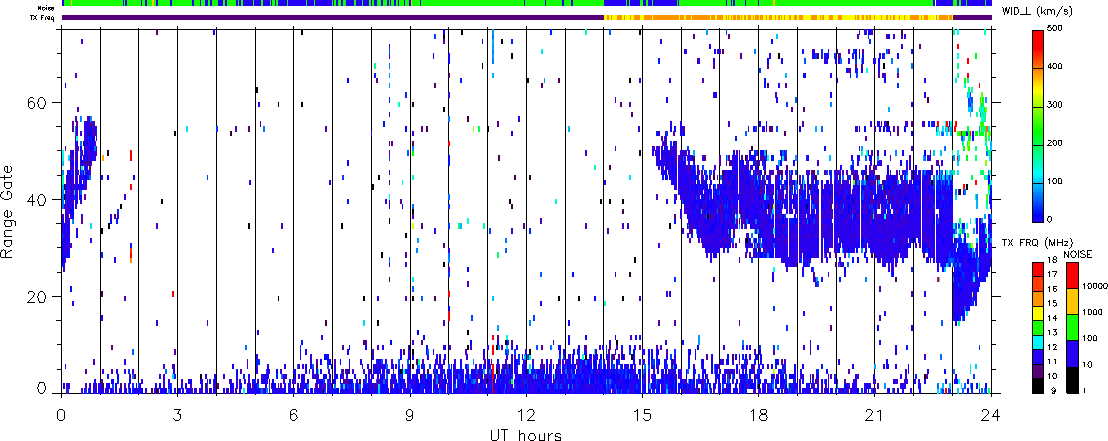Click the 3 tick label on UT hours axis
This screenshot has width=1108, height=441.
(x=177, y=413)
